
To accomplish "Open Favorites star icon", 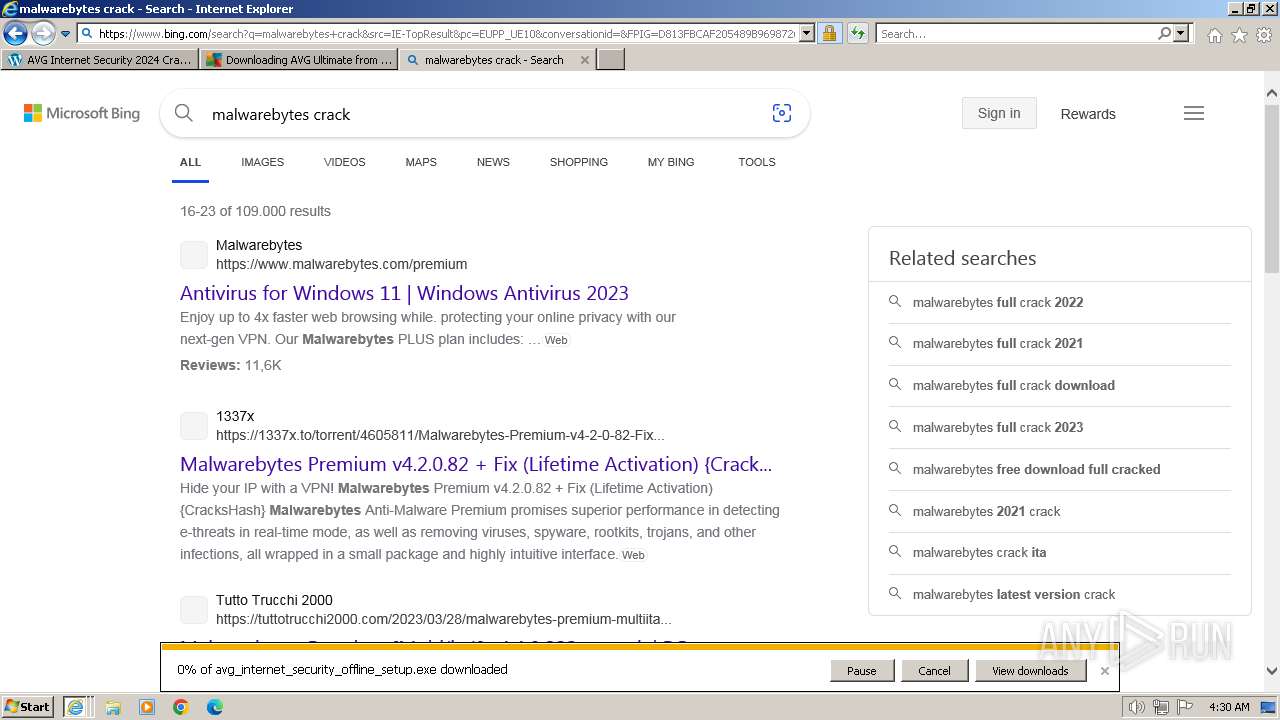I will [x=1239, y=35].
